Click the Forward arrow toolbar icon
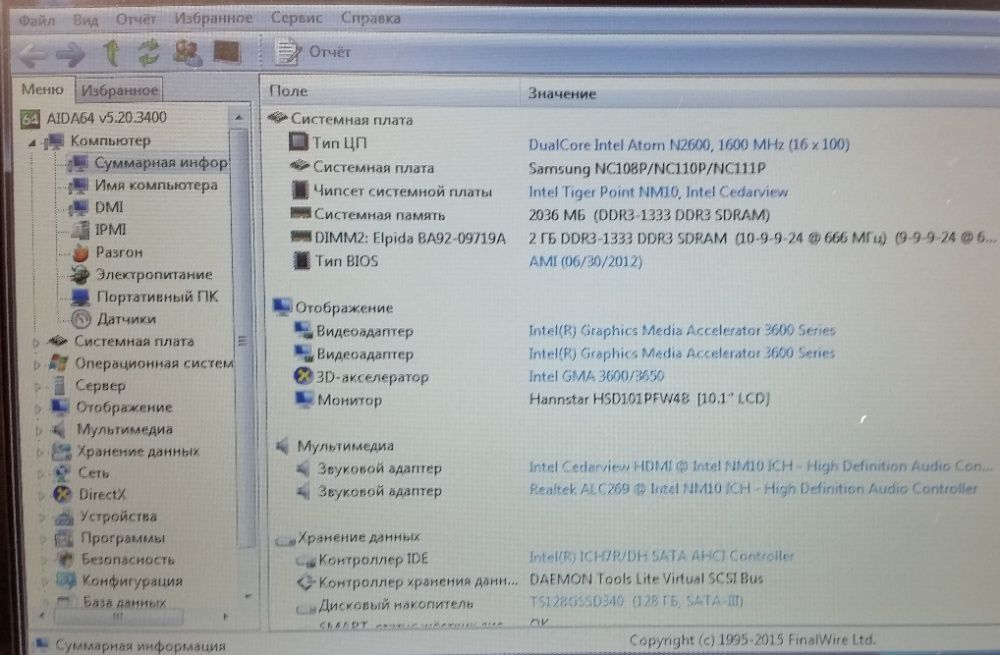This screenshot has width=1000, height=655. point(70,54)
